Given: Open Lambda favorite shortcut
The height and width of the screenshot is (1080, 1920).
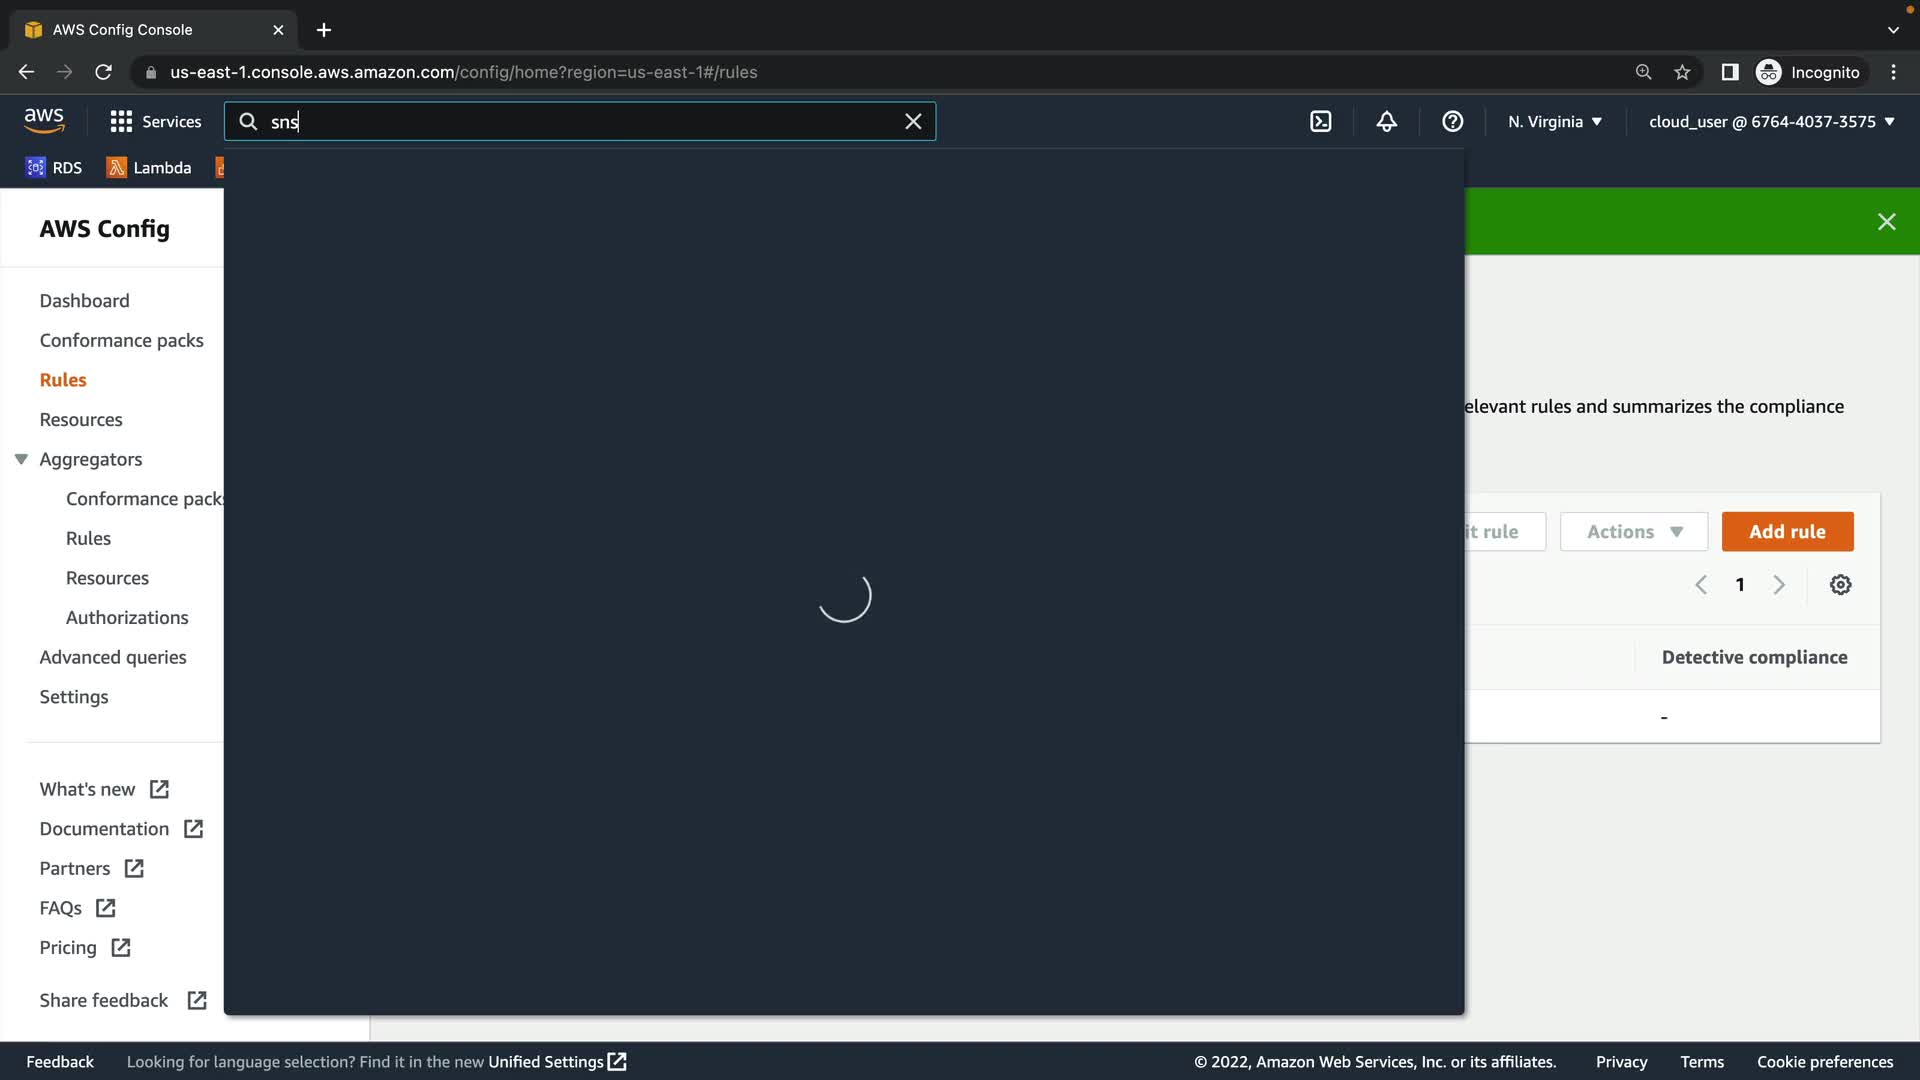Looking at the screenshot, I should tap(149, 168).
